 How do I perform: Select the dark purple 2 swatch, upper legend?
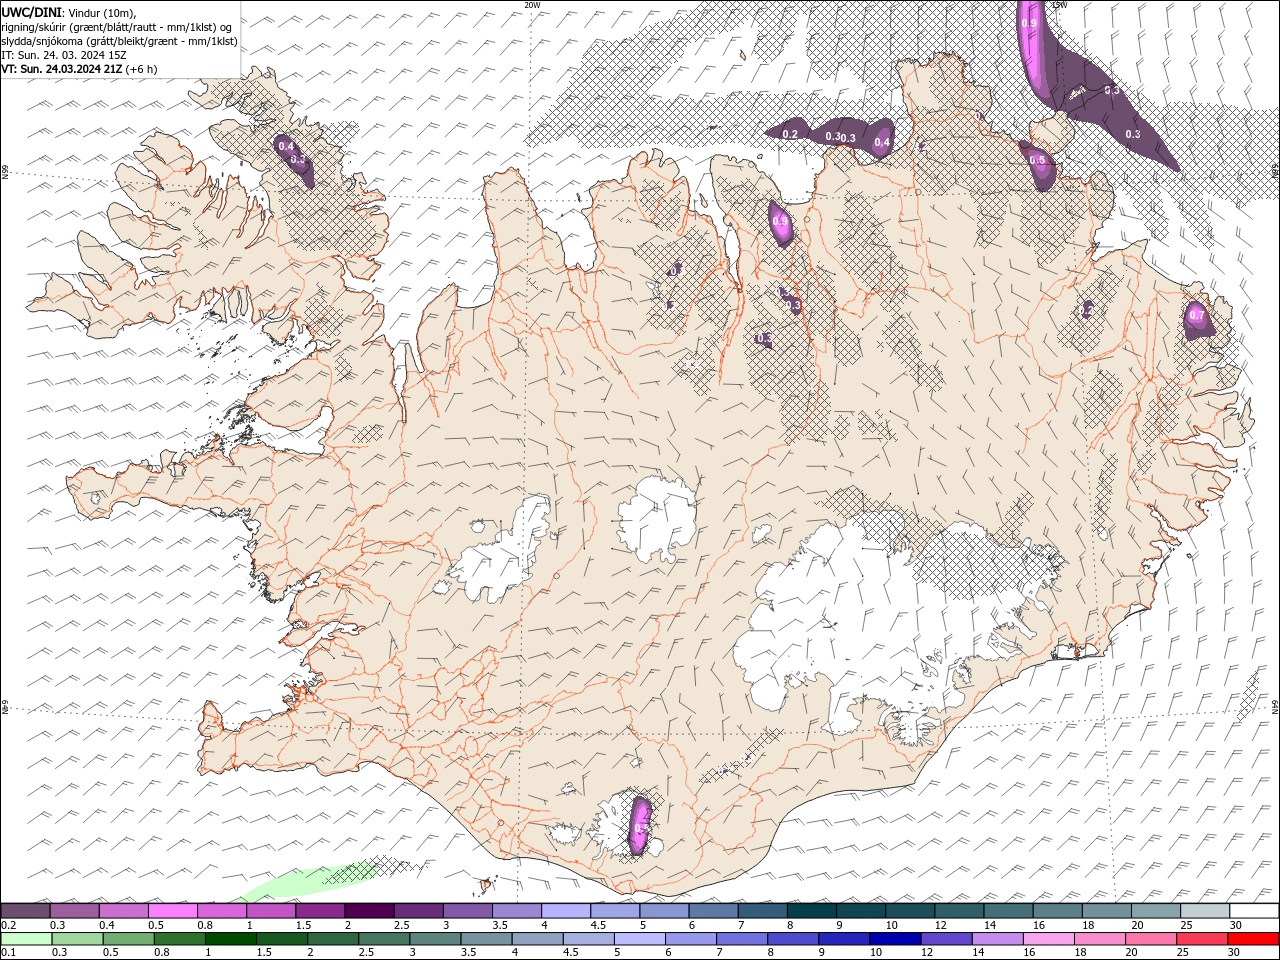[369, 911]
